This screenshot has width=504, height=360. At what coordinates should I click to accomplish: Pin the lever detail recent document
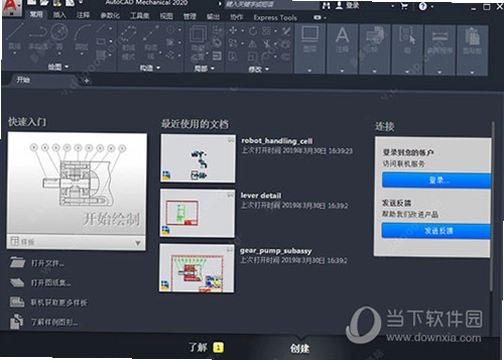coord(230,194)
